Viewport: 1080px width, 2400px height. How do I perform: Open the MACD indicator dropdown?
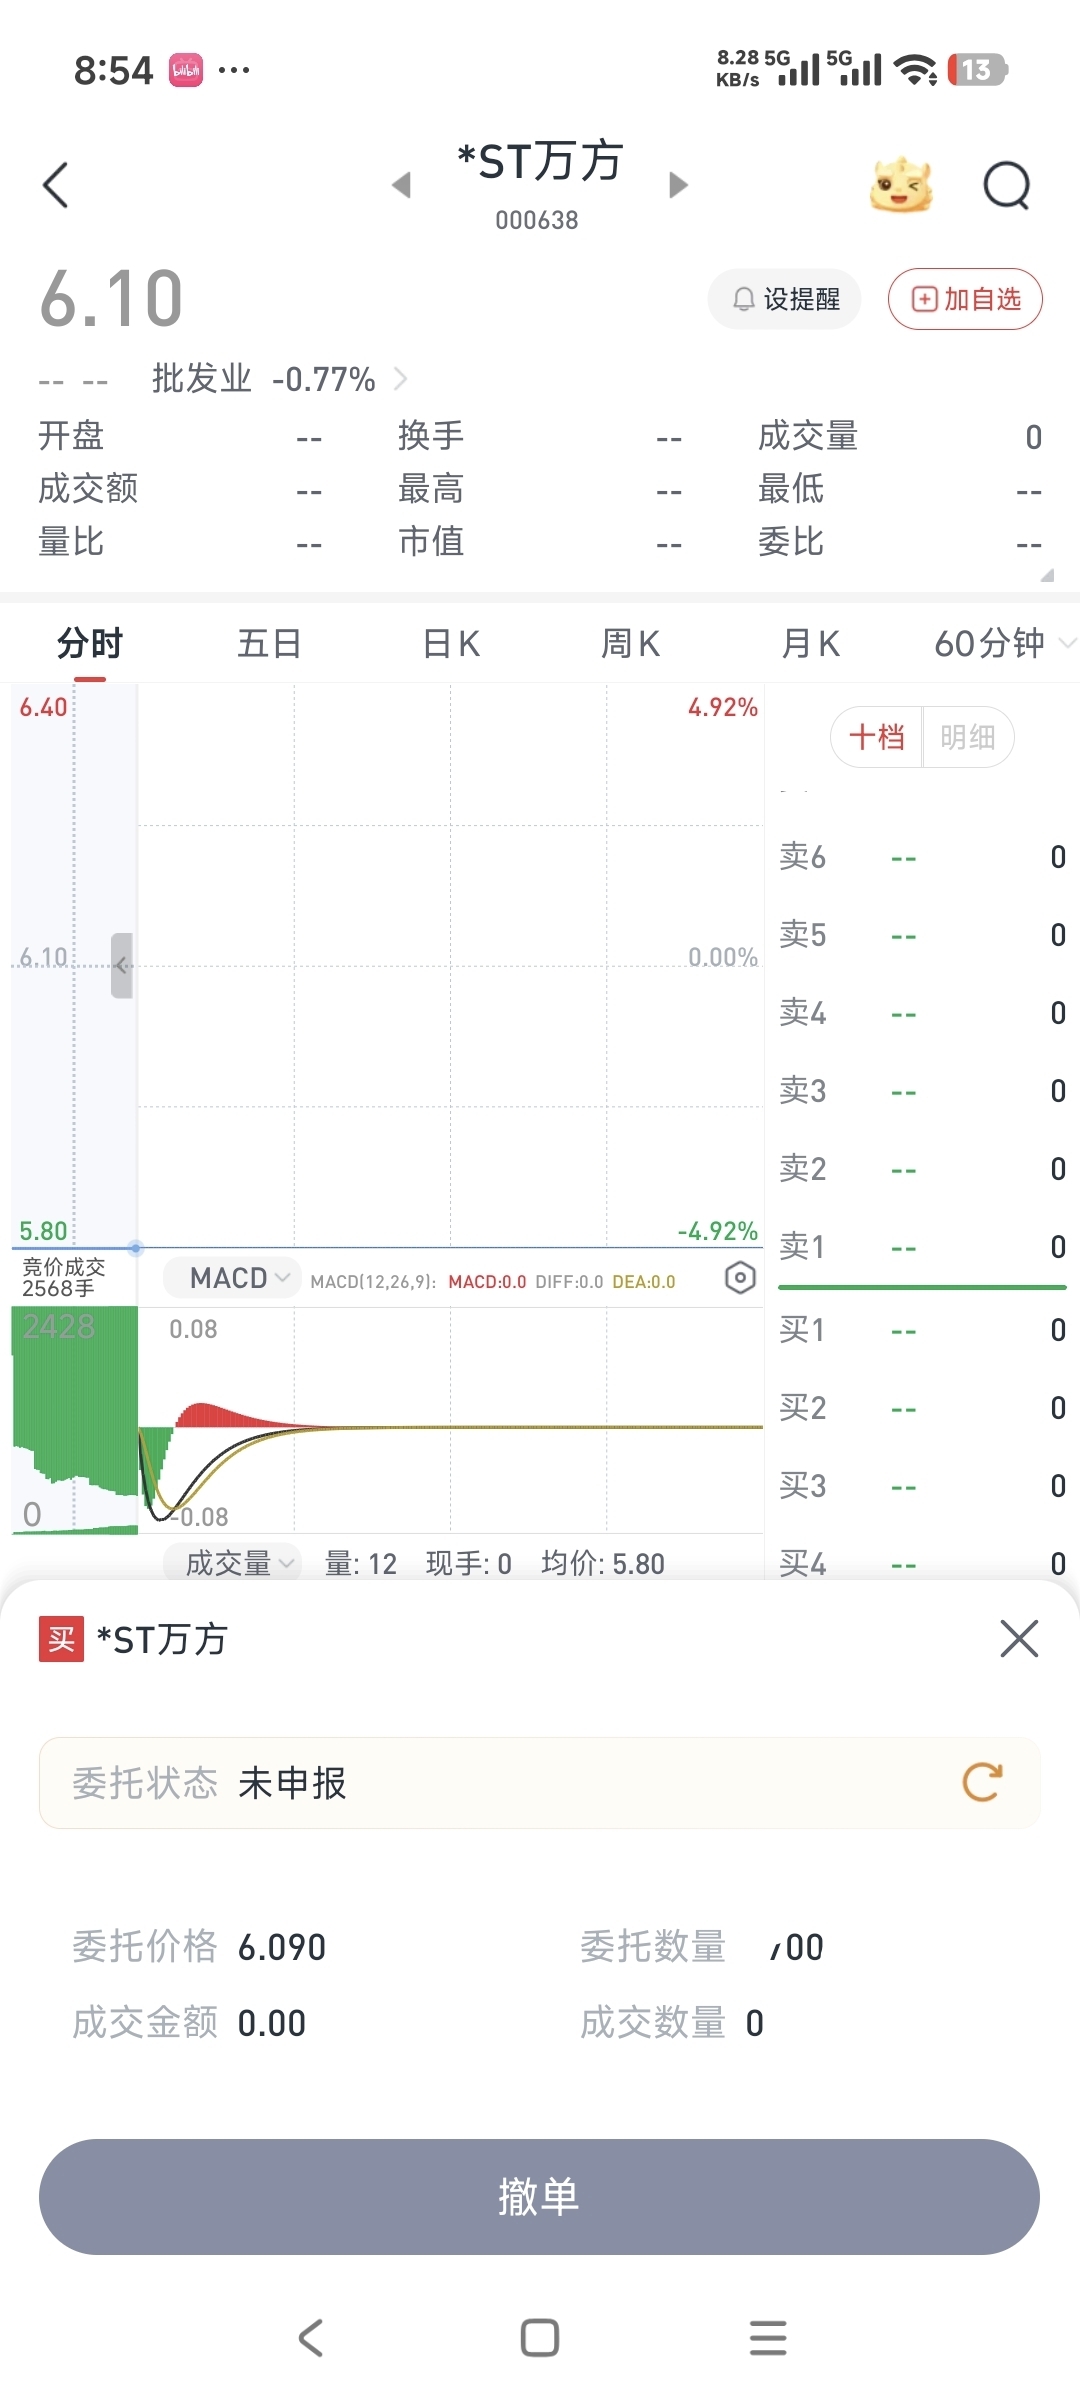[238, 1278]
